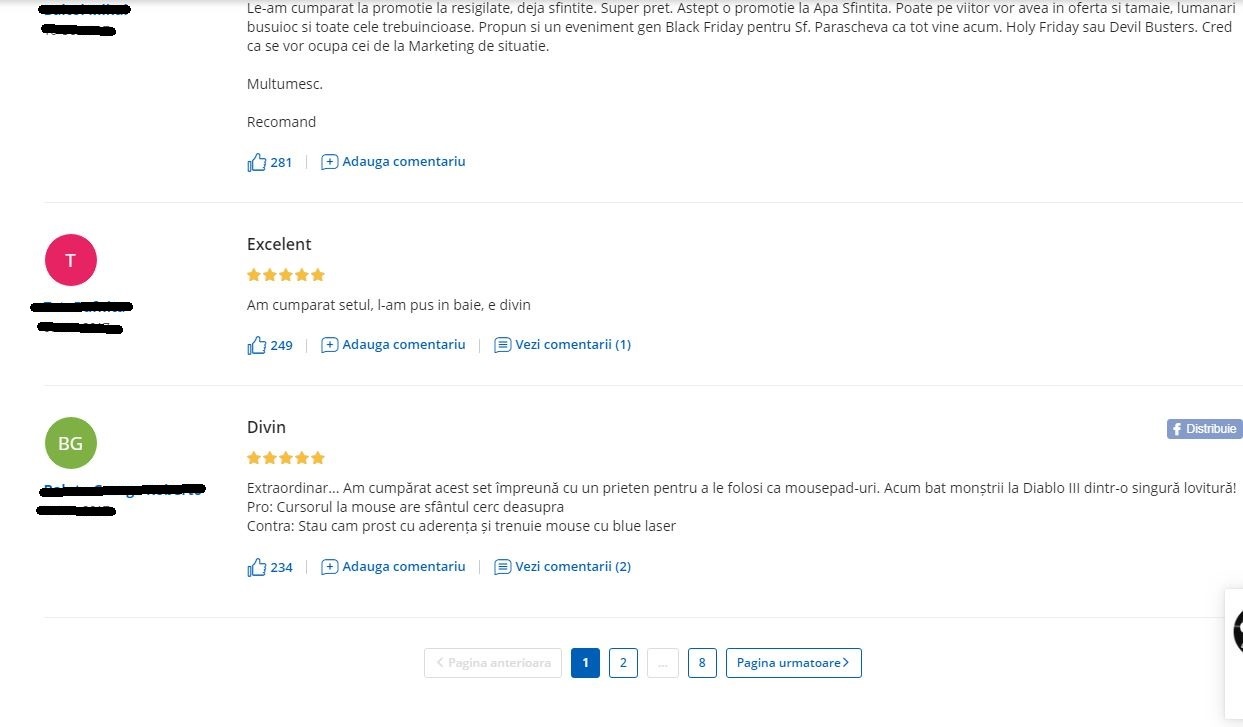The width and height of the screenshot is (1243, 727).
Task: Click the green 'BG' user avatar
Action: point(71,443)
